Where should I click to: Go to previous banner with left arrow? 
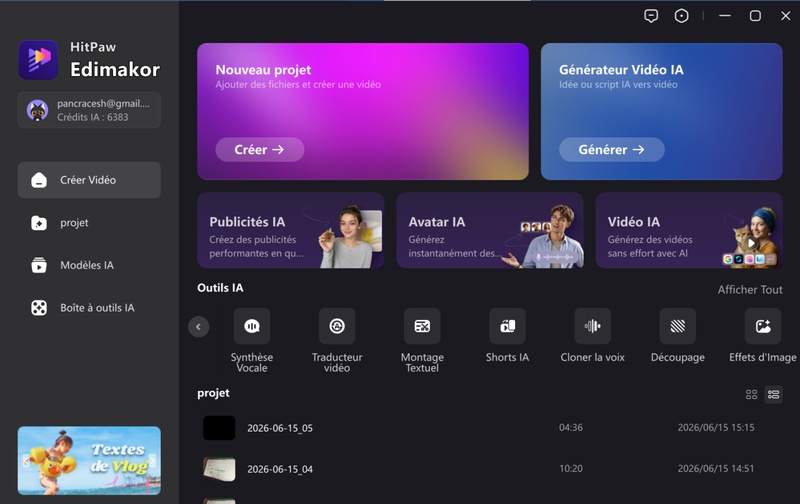coord(26,461)
